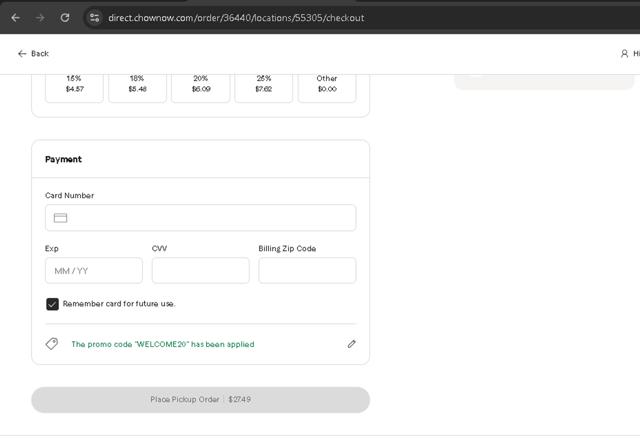The height and width of the screenshot is (442, 640).
Task: Choose the 20% tip option
Action: (x=201, y=87)
